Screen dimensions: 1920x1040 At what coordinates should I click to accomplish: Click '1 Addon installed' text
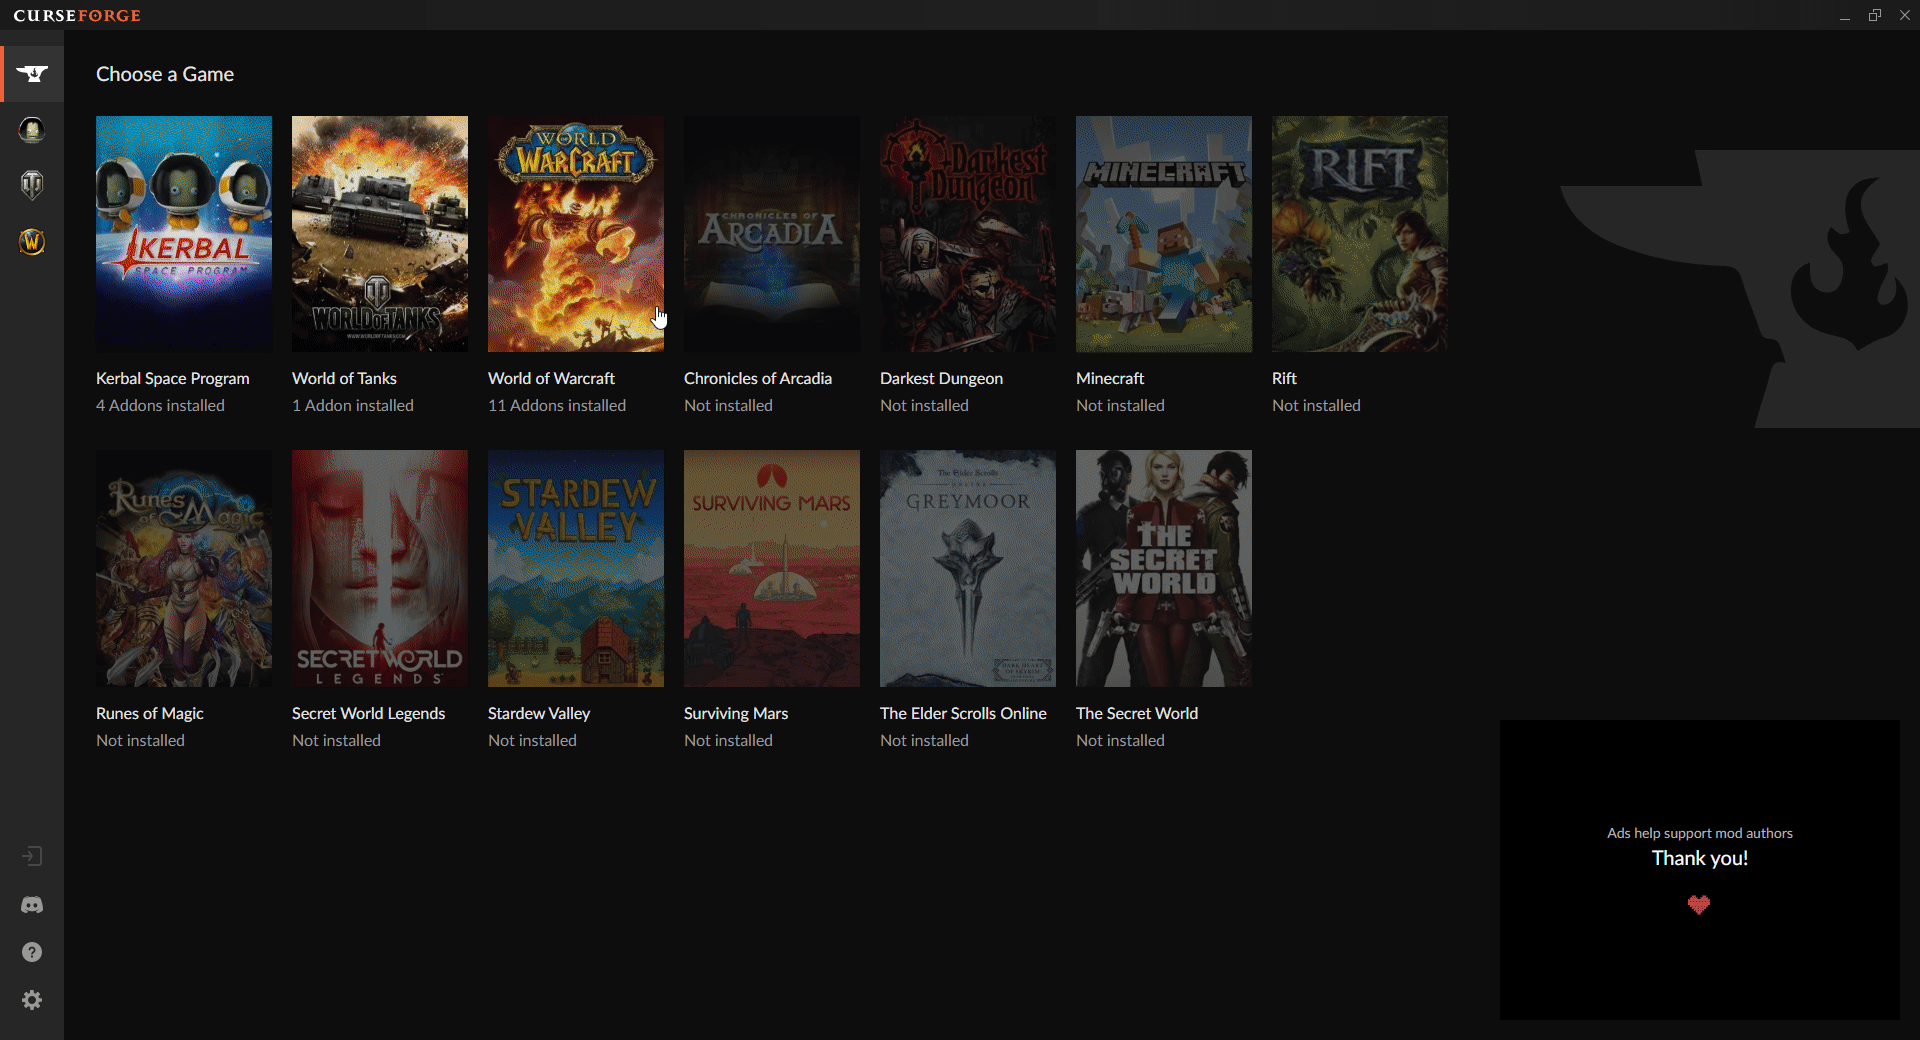pyautogui.click(x=353, y=406)
